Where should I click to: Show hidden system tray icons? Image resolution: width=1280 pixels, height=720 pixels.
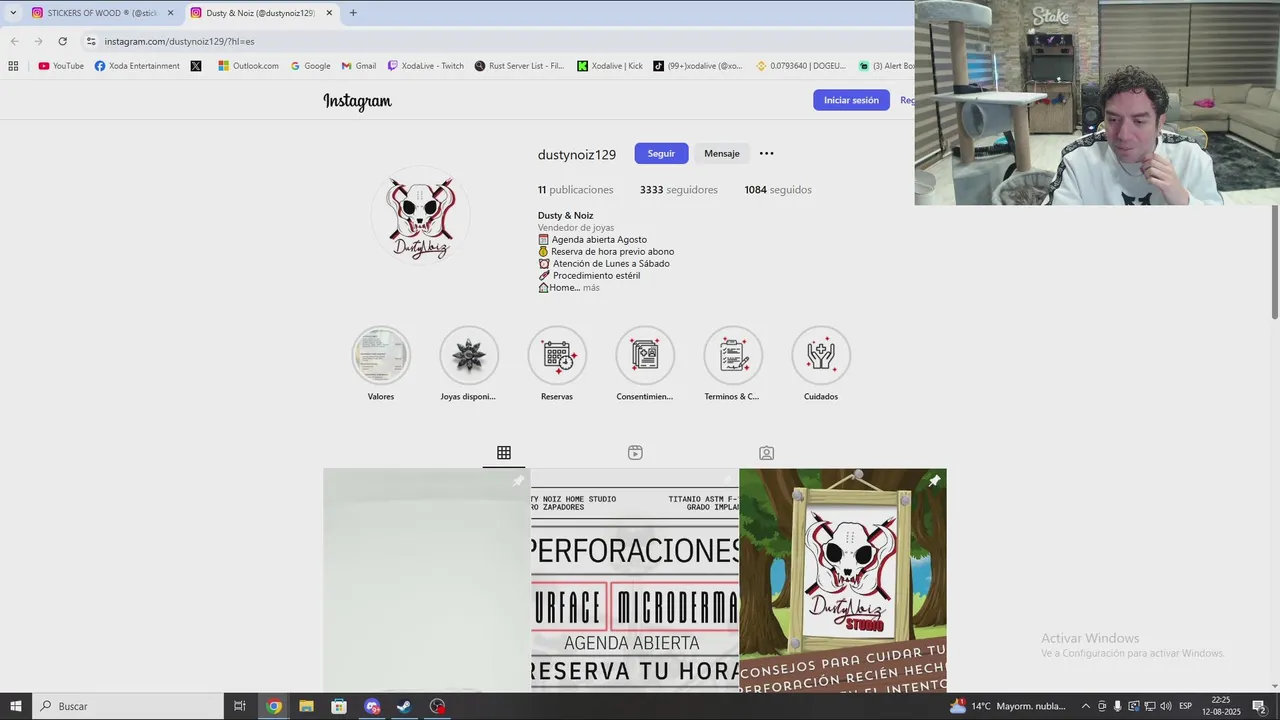[x=1086, y=706]
